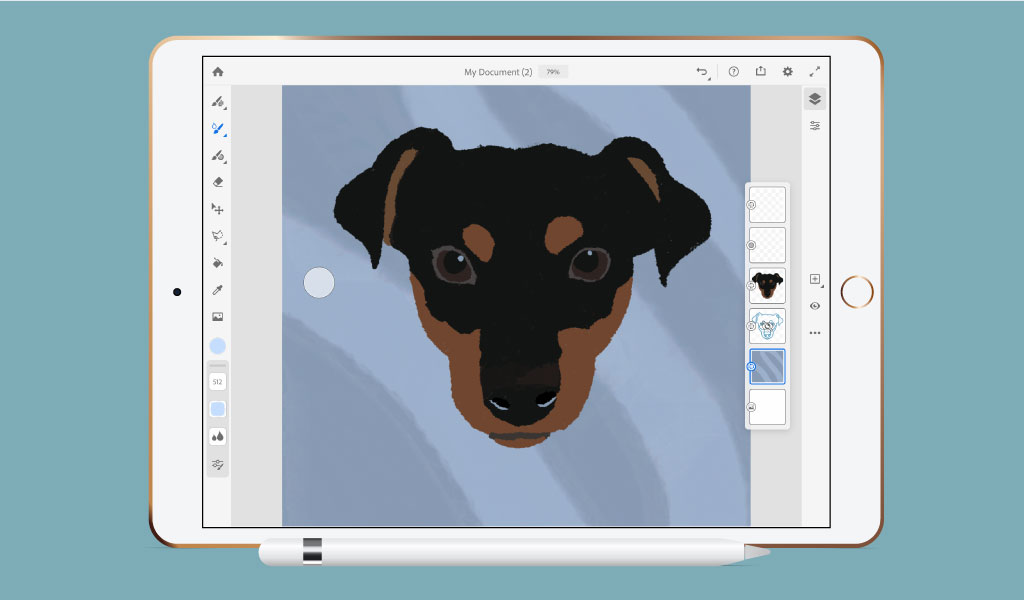This screenshot has height=600, width=1024.
Task: Select the Pixel Brush tool
Action: tap(218, 104)
